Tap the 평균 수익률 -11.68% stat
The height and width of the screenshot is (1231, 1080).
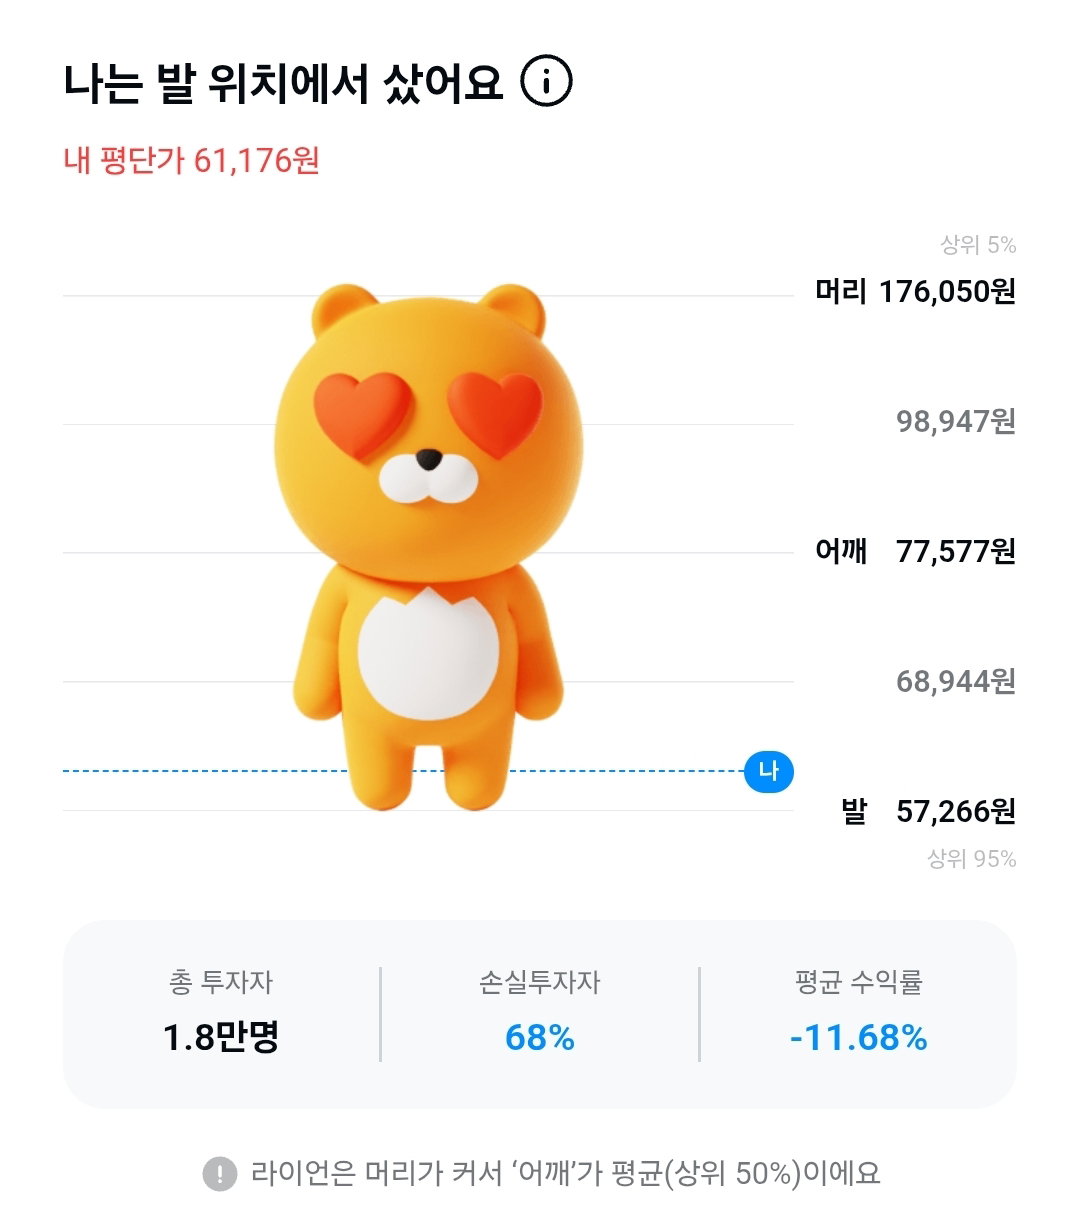[858, 1013]
